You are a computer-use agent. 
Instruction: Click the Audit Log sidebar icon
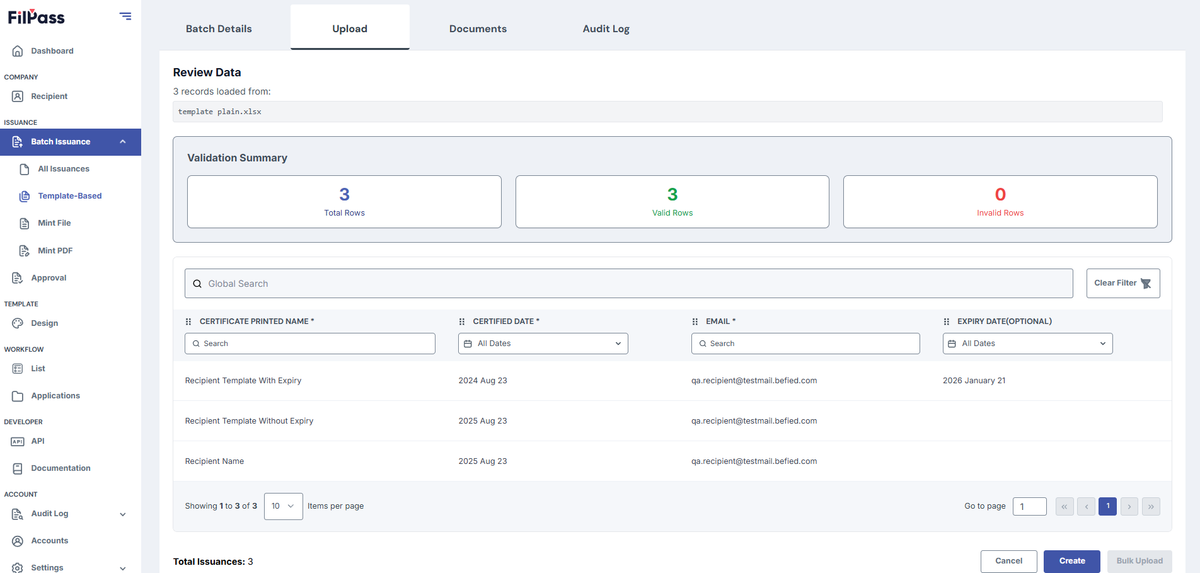point(17,514)
